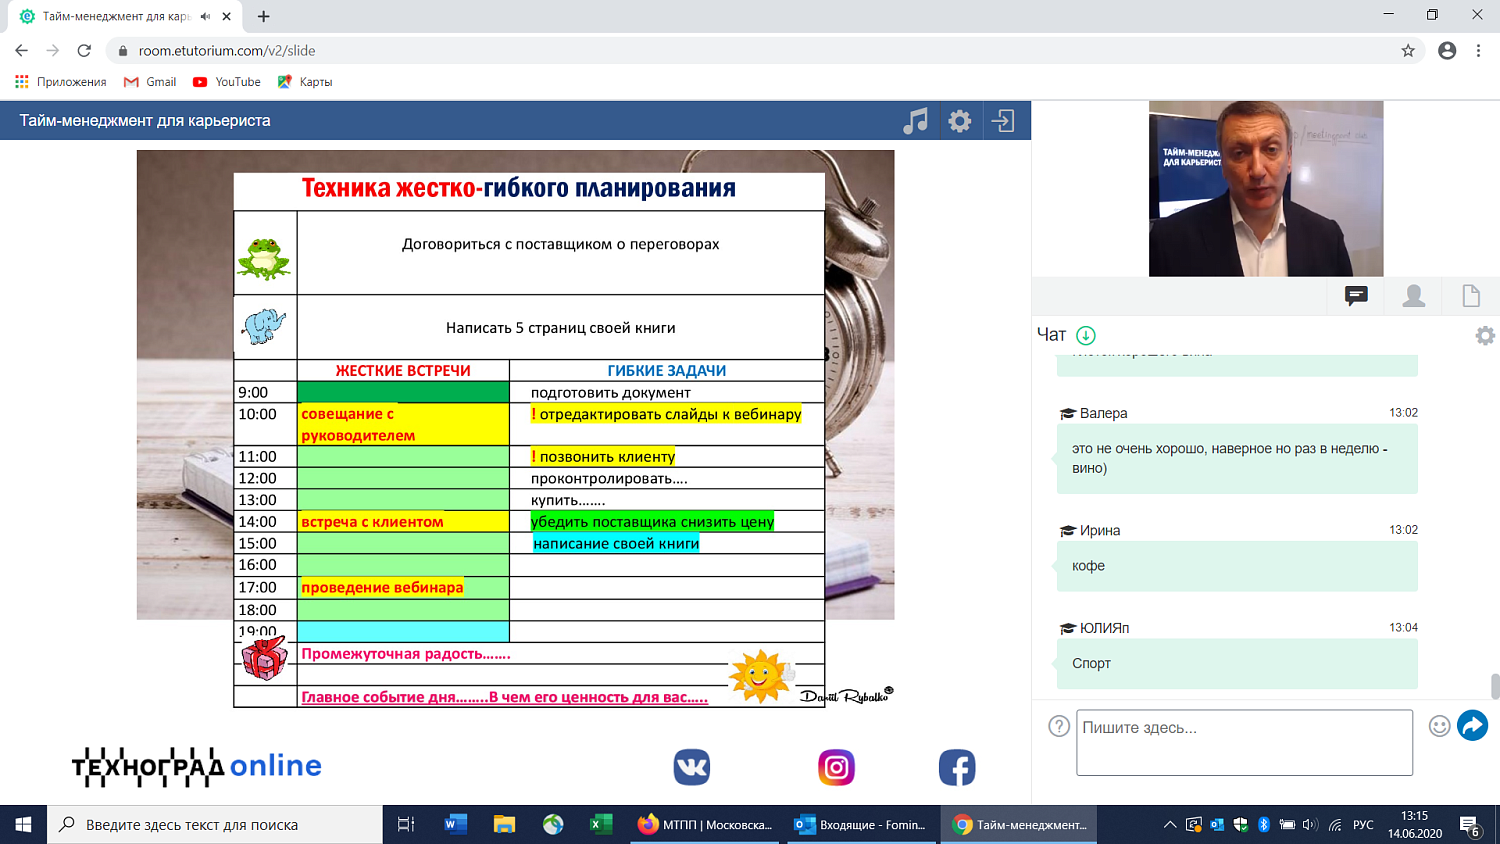Open the emoji smiley picker
1500x844 pixels.
(1439, 726)
